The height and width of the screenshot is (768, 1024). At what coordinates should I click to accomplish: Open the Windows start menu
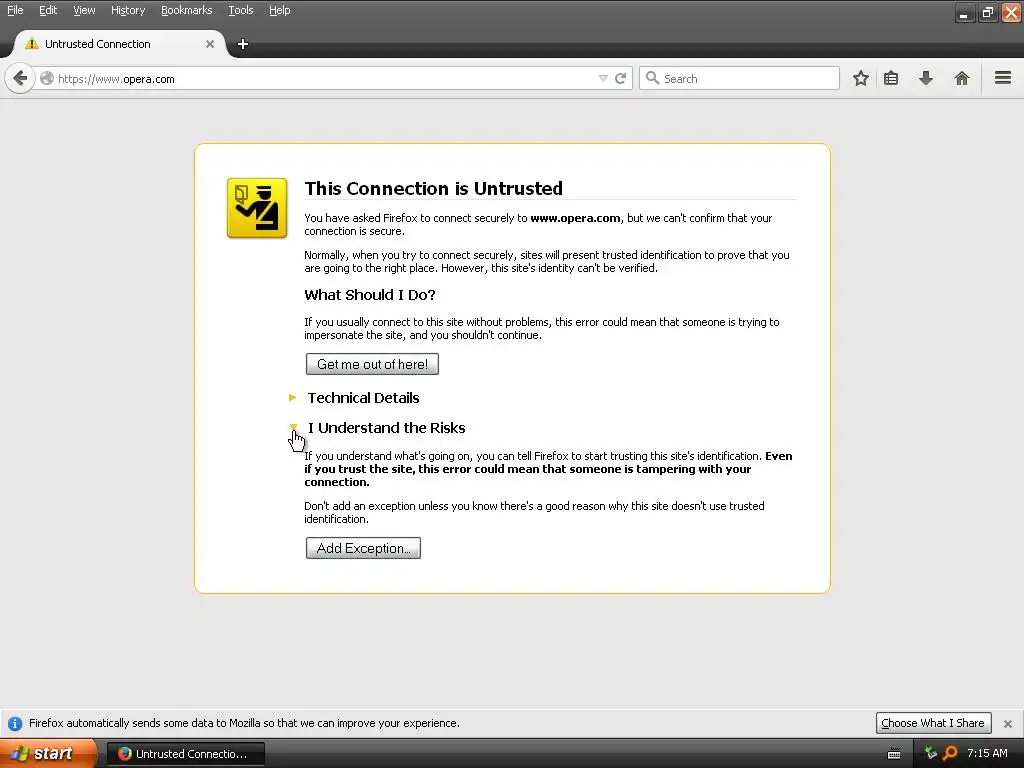[48, 754]
